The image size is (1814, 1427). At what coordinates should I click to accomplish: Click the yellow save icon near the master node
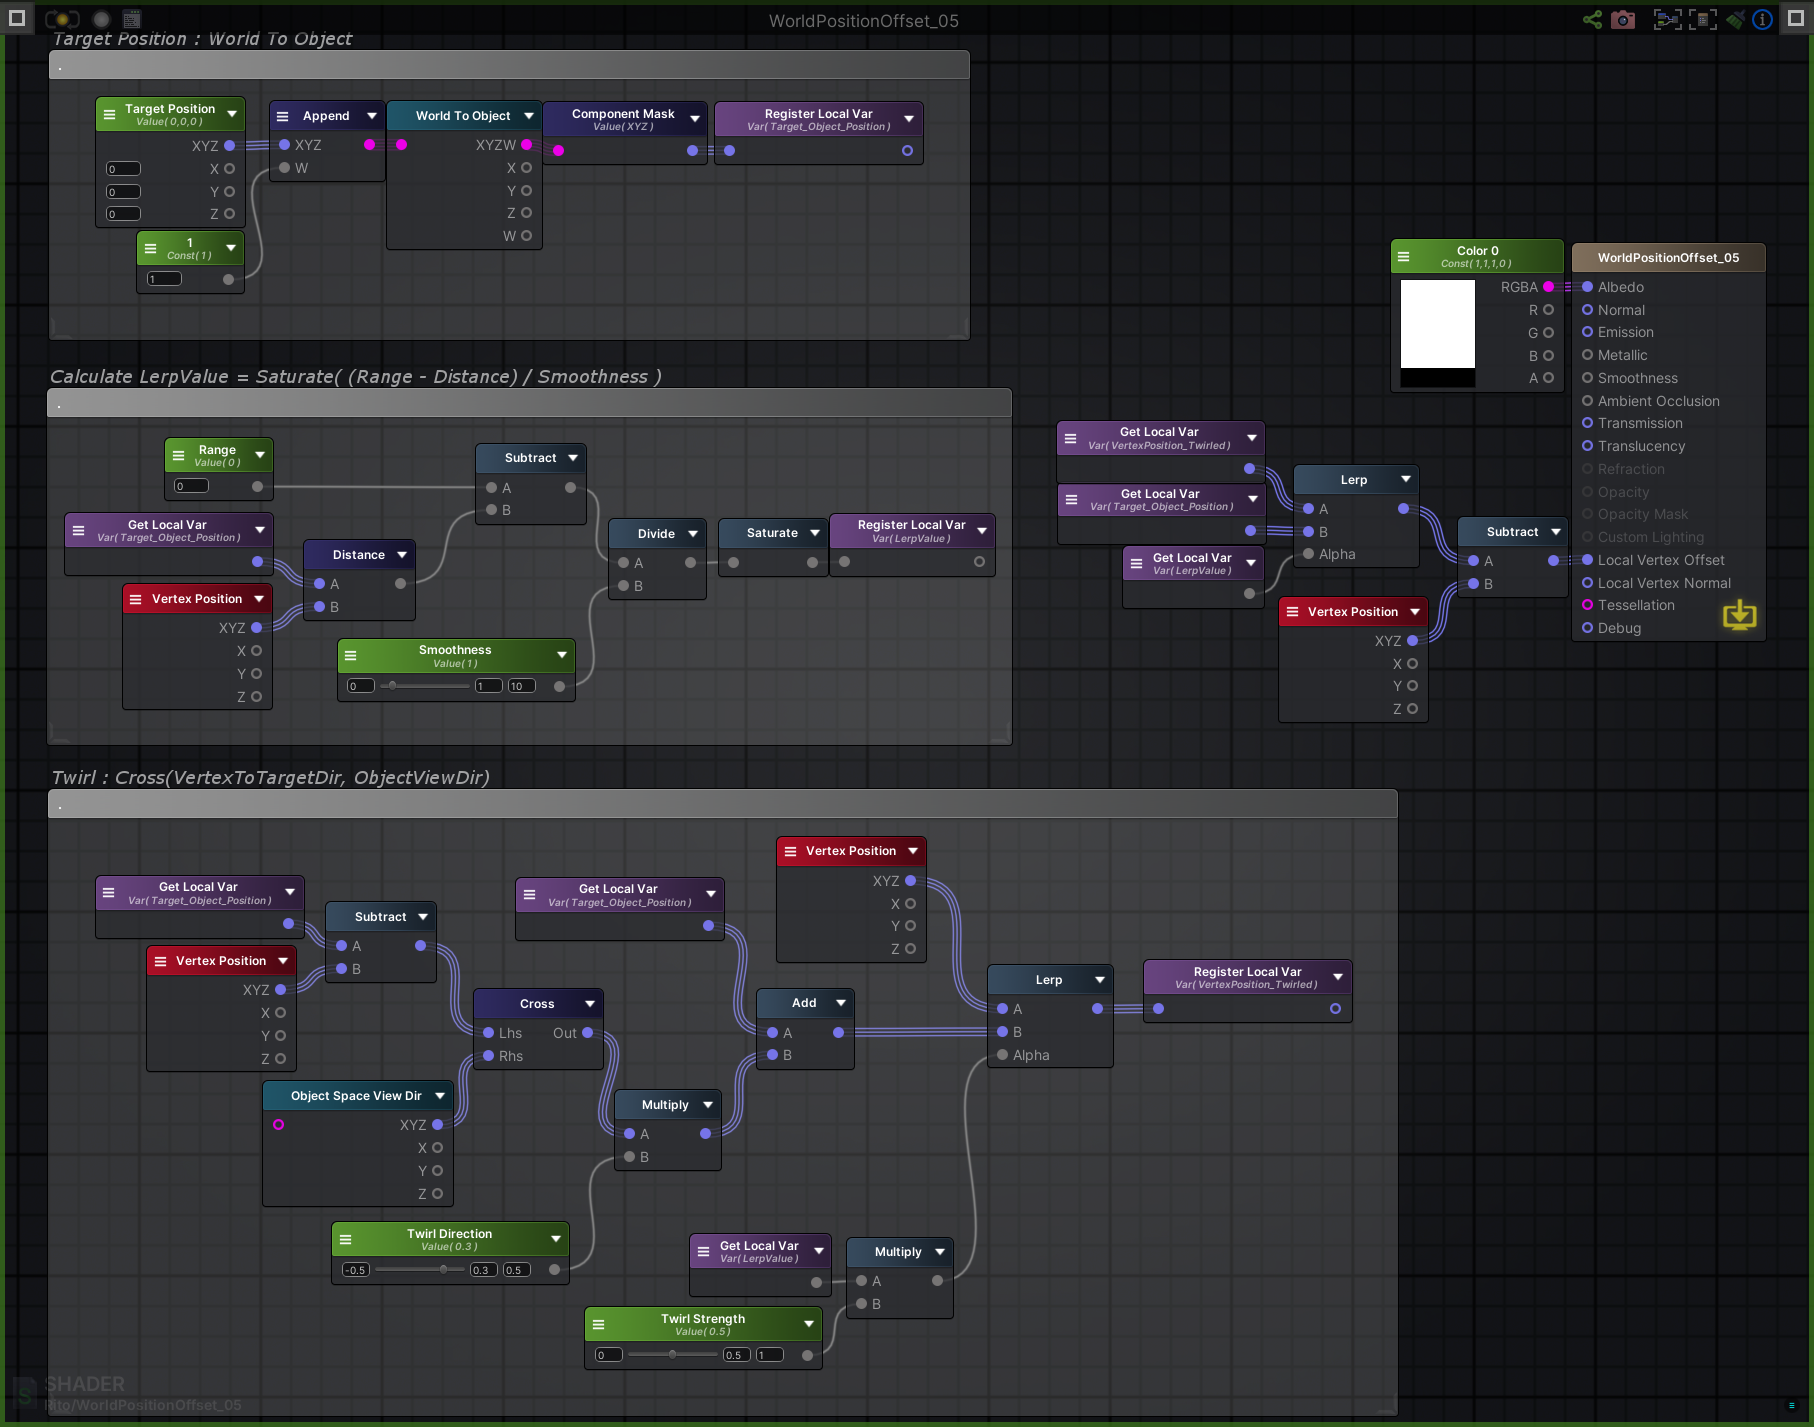pos(1741,615)
